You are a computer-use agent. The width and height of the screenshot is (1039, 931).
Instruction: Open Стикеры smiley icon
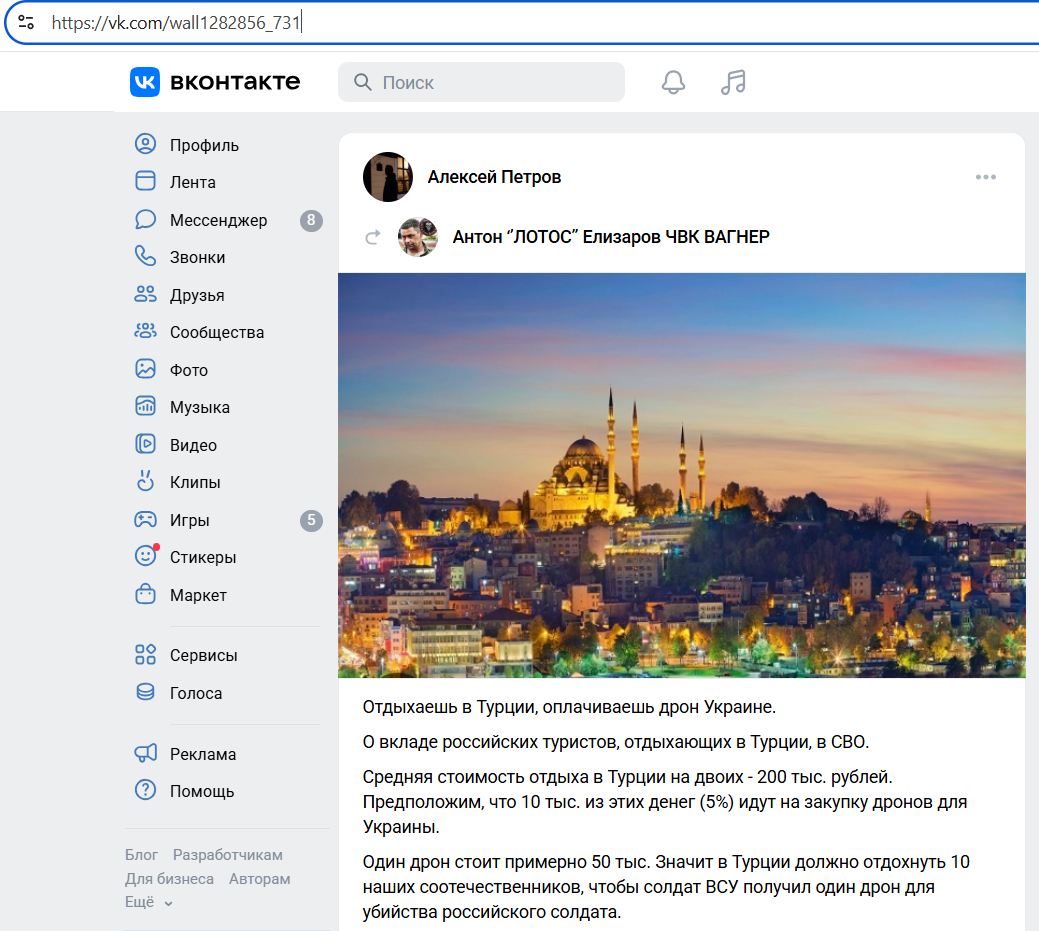[x=146, y=557]
